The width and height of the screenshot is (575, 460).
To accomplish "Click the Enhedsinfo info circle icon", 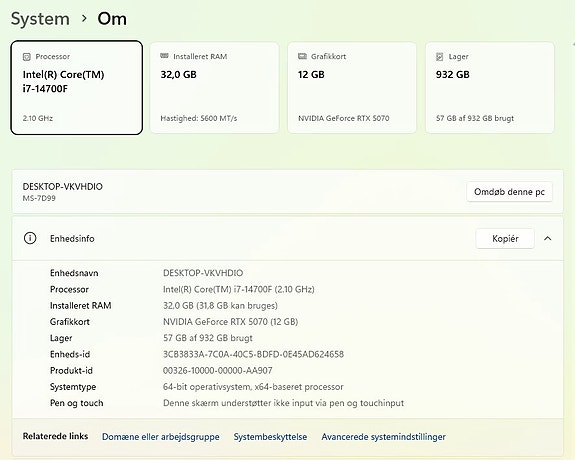I will pyautogui.click(x=30, y=238).
